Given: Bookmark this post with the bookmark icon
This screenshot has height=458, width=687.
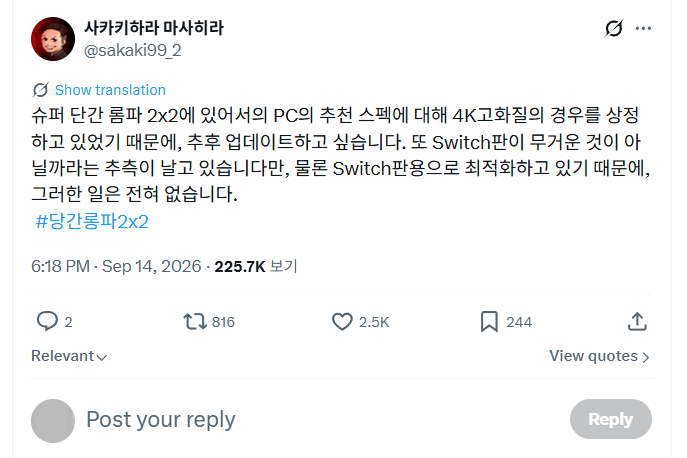Looking at the screenshot, I should [x=489, y=321].
